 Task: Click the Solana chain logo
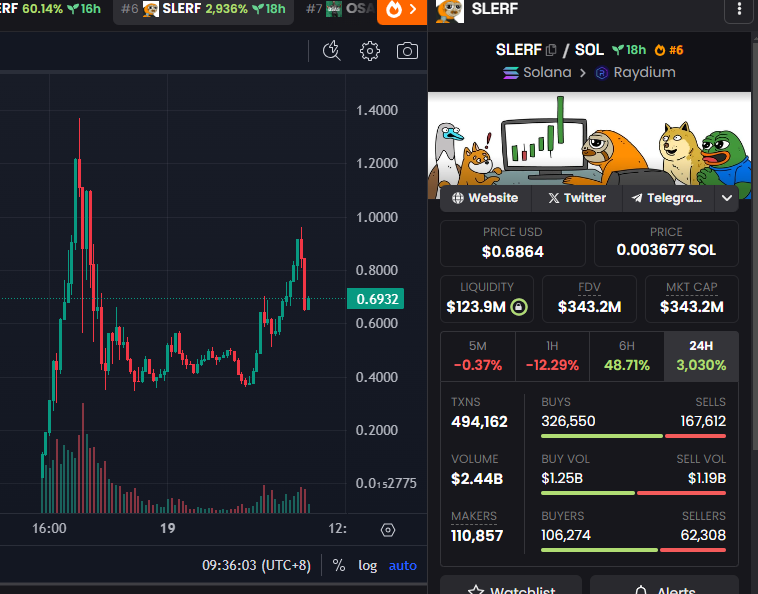(510, 72)
